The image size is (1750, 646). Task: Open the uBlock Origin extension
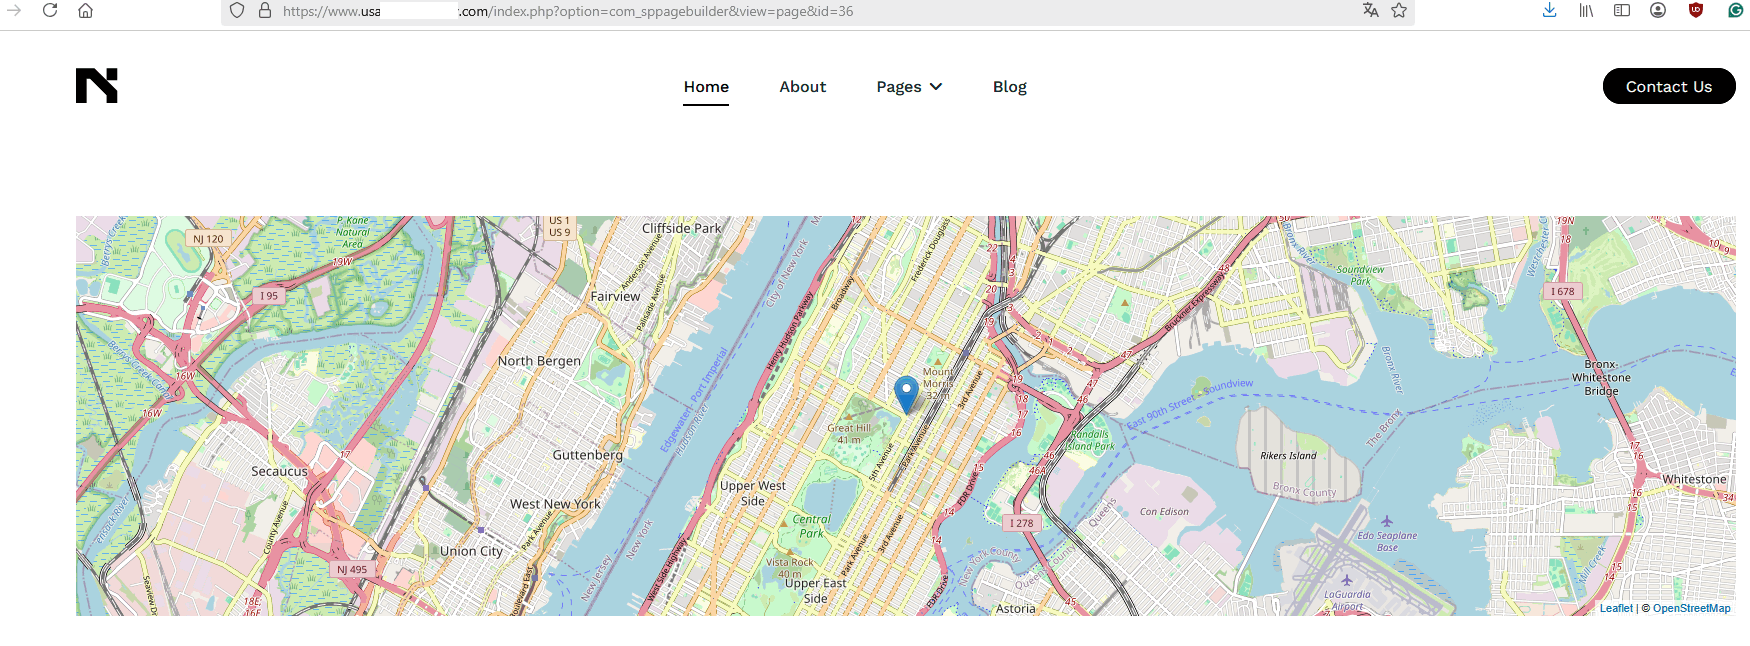(1695, 11)
